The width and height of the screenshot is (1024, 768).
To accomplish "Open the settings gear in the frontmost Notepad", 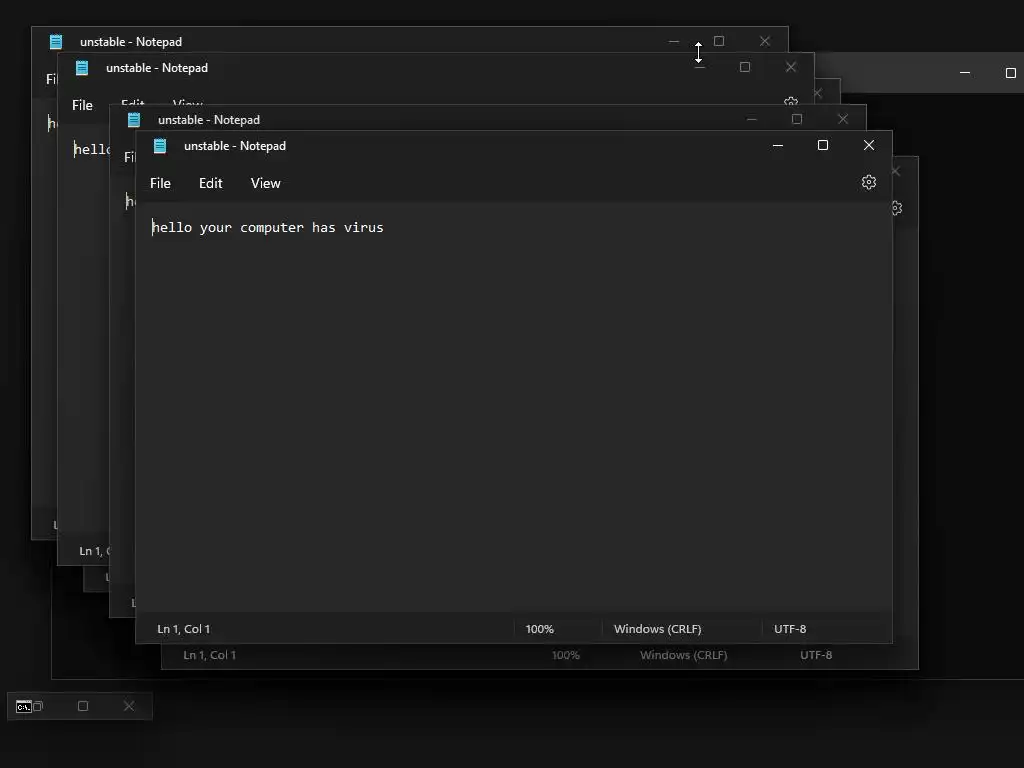I will [869, 182].
